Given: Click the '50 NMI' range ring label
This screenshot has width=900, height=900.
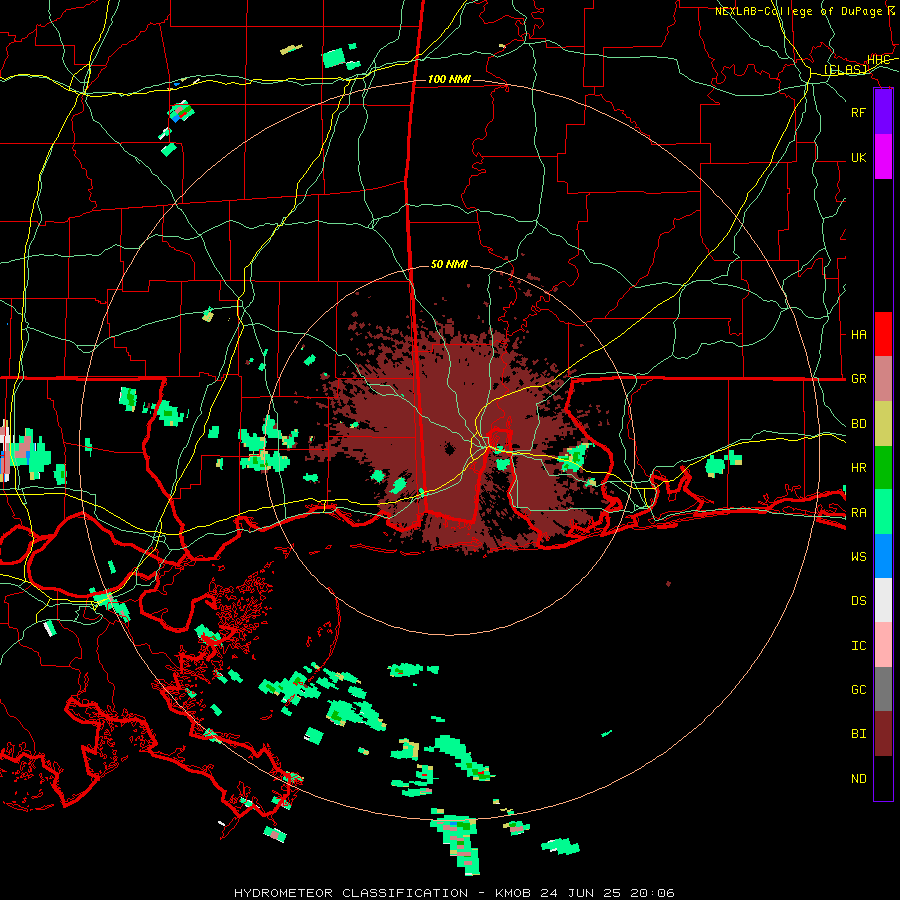Looking at the screenshot, I should (449, 264).
